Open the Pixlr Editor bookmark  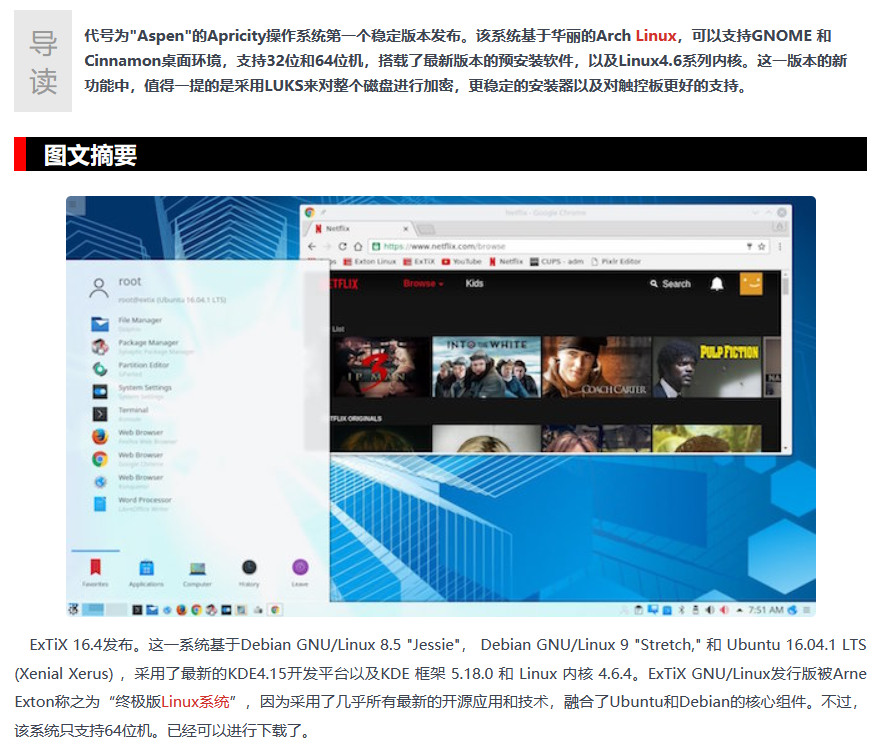click(616, 262)
